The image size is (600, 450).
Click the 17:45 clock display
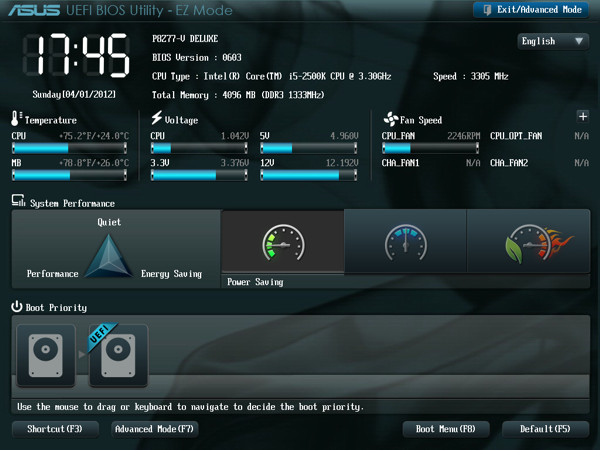click(77, 55)
